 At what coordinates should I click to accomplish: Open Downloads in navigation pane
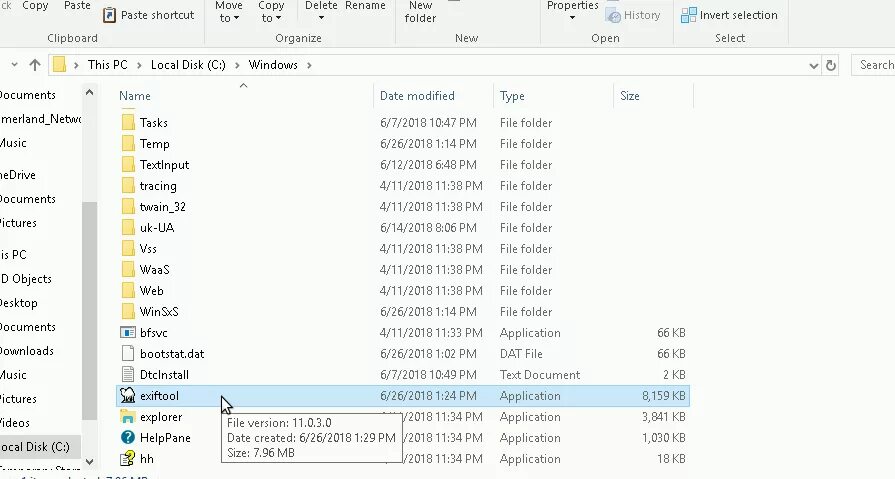(27, 351)
